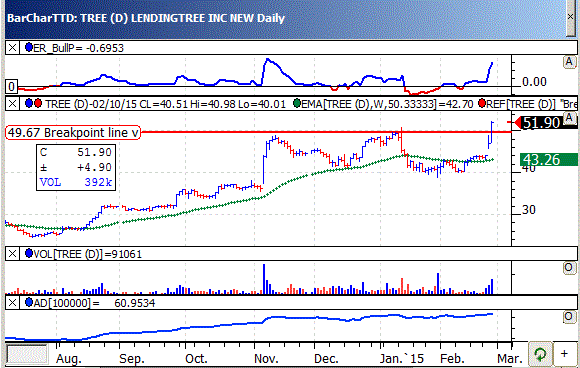This screenshot has height=368, width=580.
Task: Select the 49.67 Breakpoint line label
Action: [73, 132]
